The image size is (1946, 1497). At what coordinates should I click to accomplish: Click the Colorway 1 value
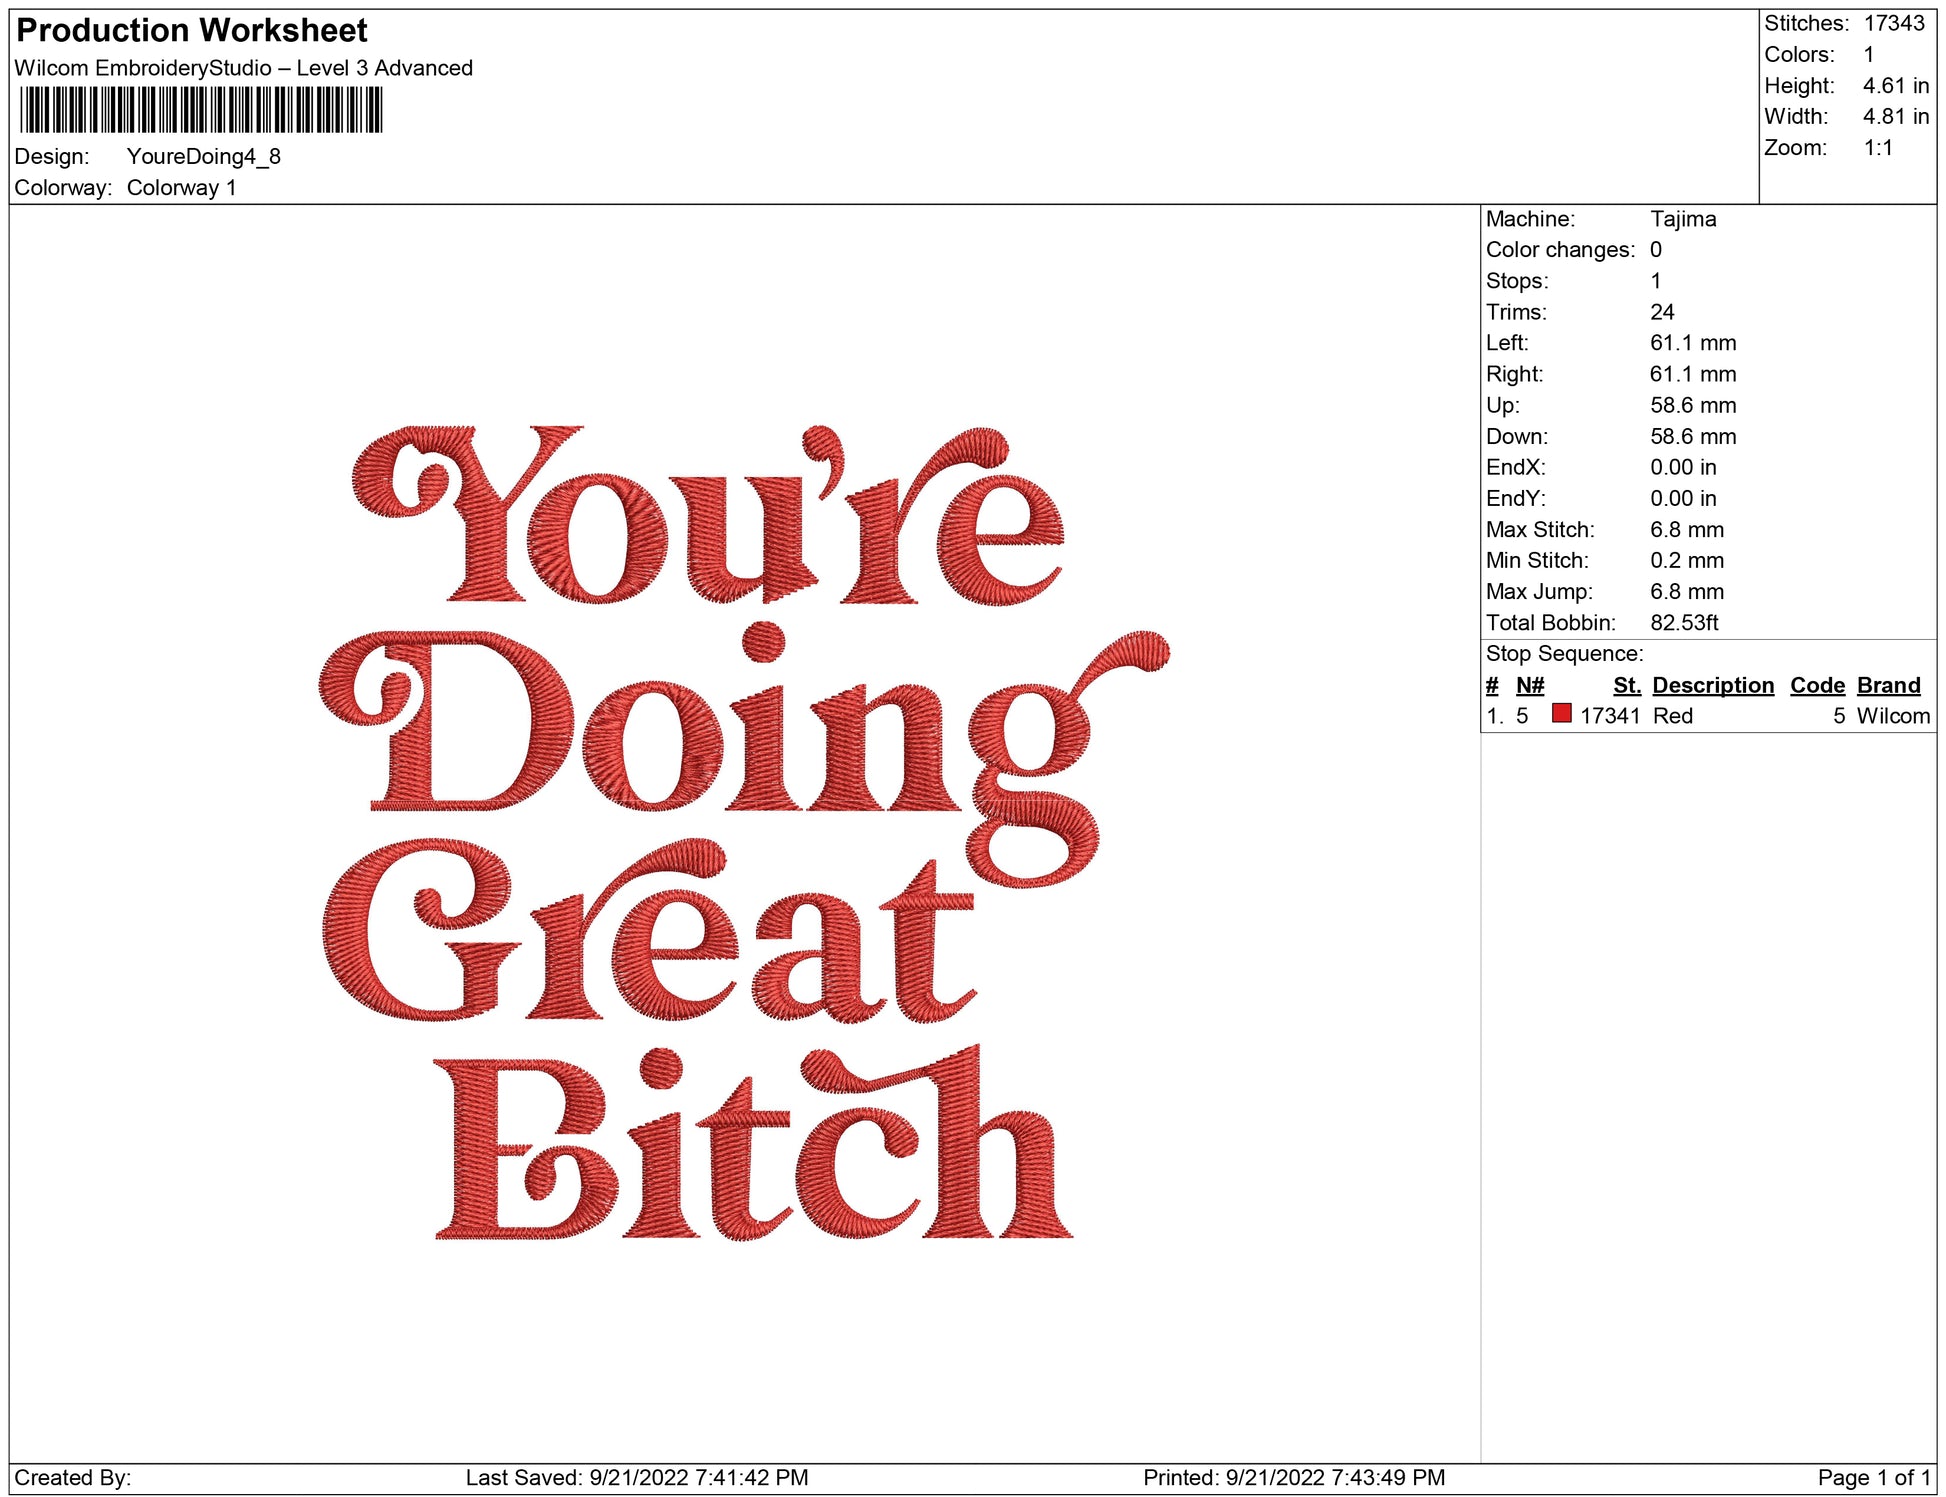point(181,188)
